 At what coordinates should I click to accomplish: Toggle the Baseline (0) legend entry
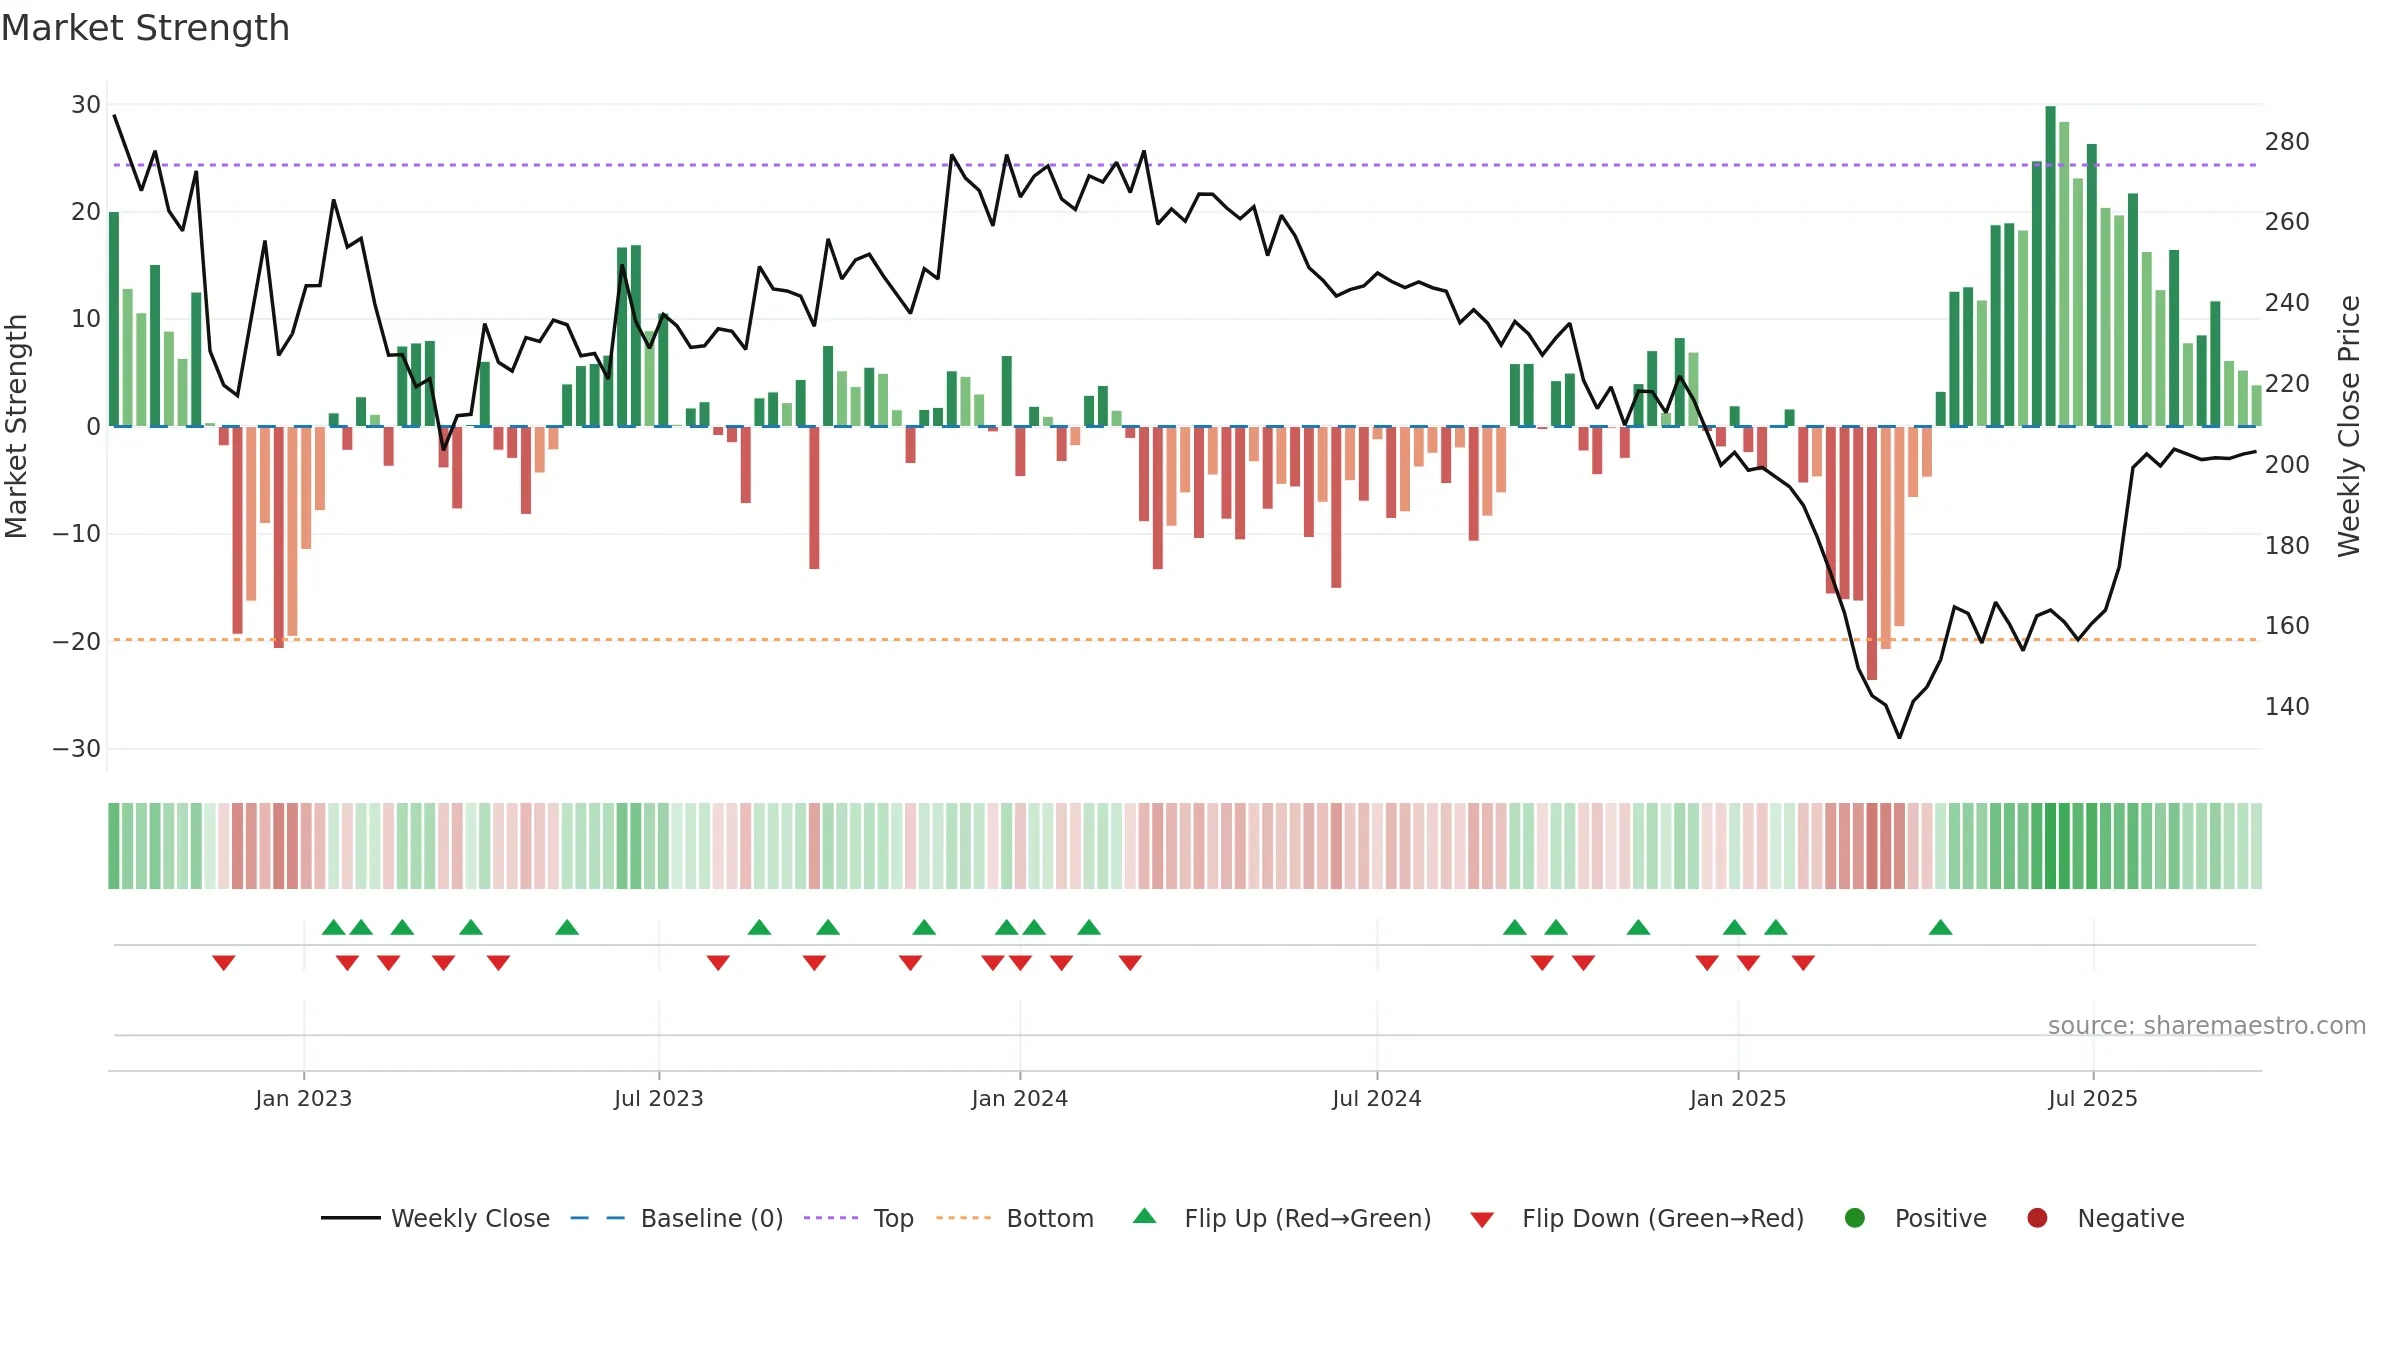click(677, 1218)
